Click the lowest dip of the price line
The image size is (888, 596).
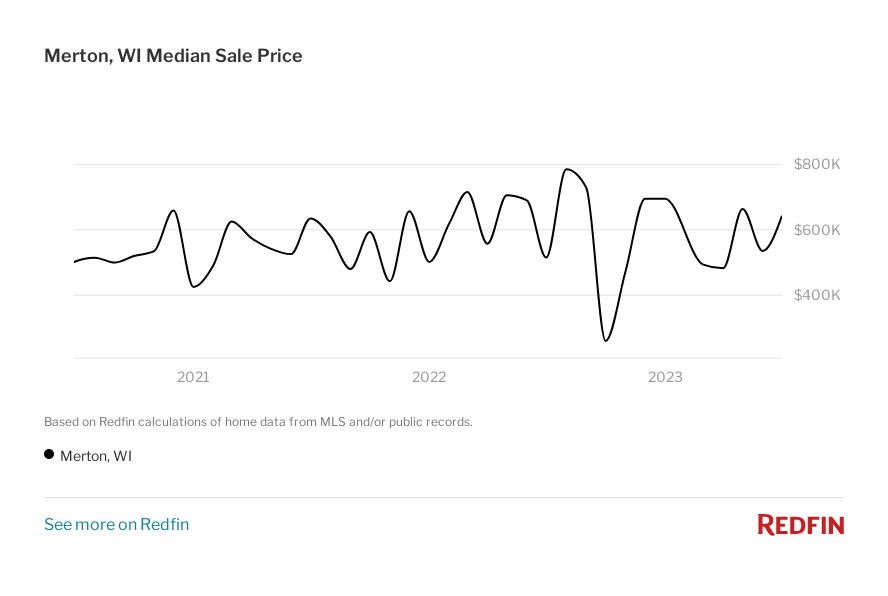pyautogui.click(x=605, y=341)
